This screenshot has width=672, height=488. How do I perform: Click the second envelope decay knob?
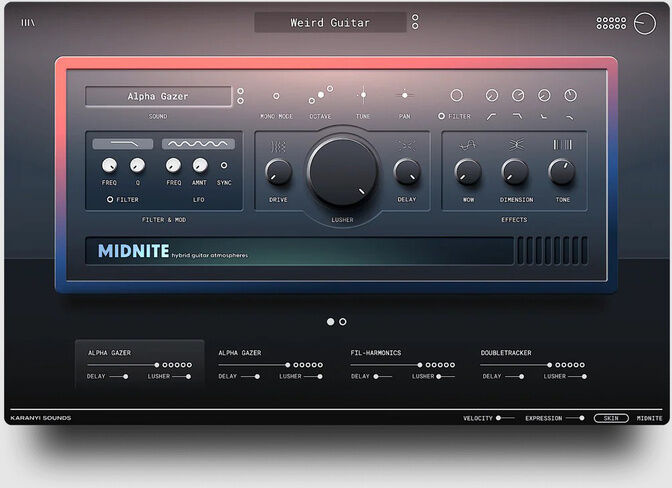point(518,95)
